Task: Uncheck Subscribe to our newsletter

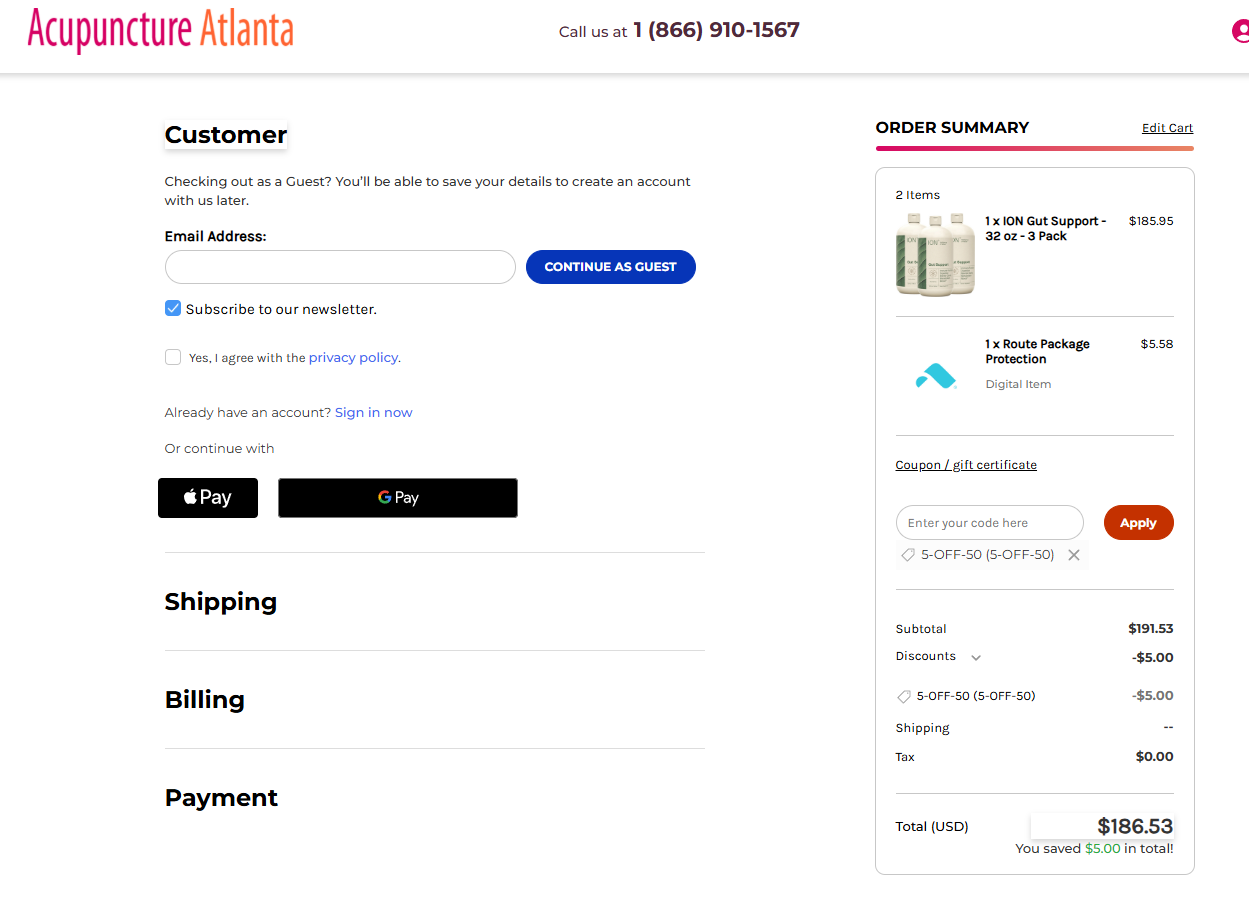Action: 173,308
